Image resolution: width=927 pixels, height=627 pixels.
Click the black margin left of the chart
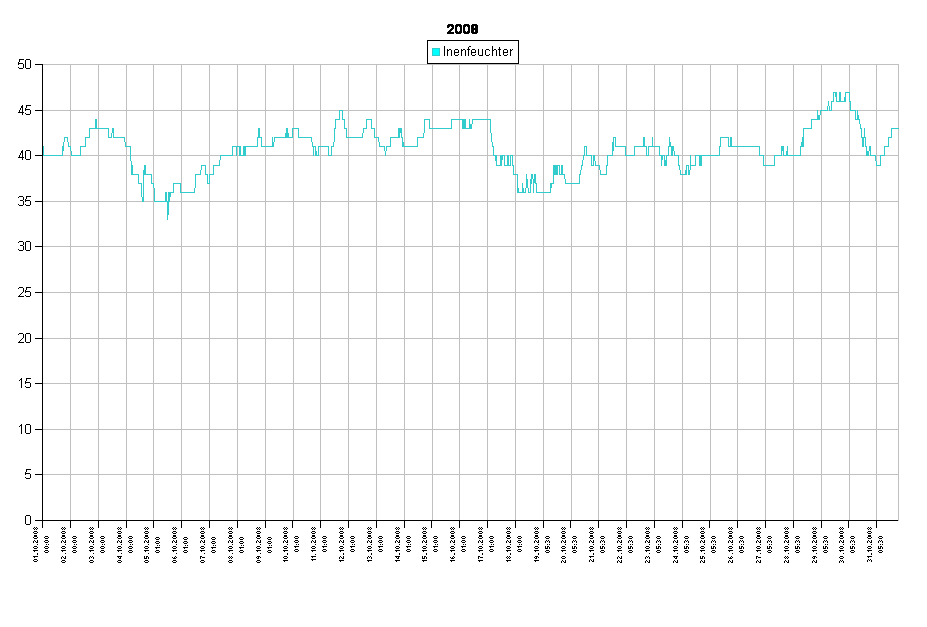[20, 300]
